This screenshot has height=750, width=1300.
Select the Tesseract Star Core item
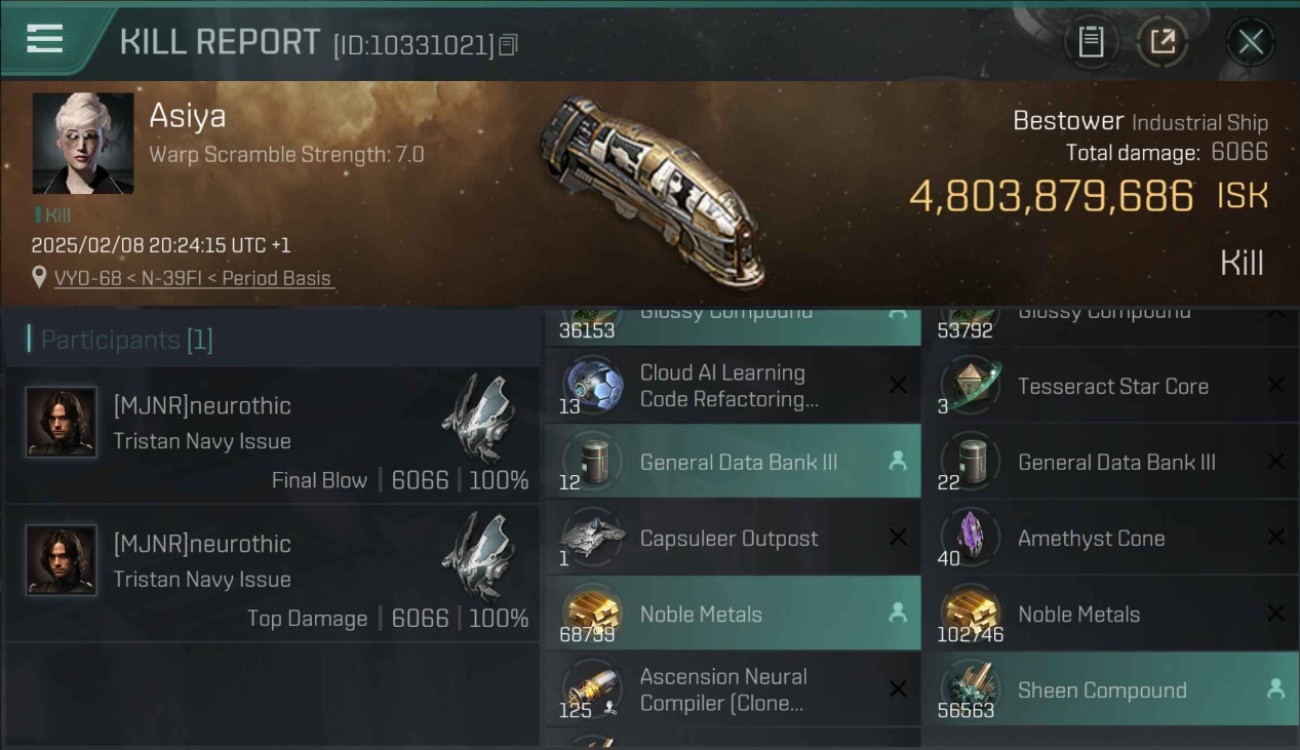[x=1111, y=386]
